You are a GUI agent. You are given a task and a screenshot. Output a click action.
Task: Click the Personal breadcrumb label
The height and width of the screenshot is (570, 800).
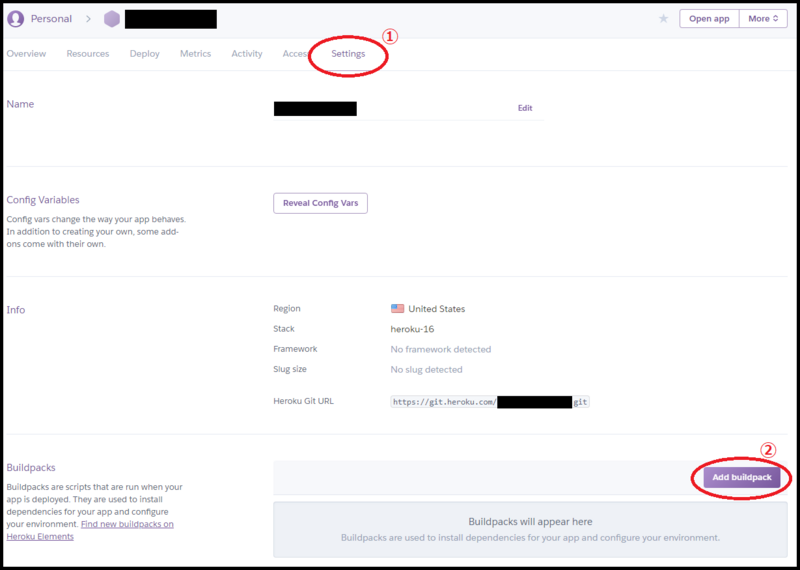point(51,18)
